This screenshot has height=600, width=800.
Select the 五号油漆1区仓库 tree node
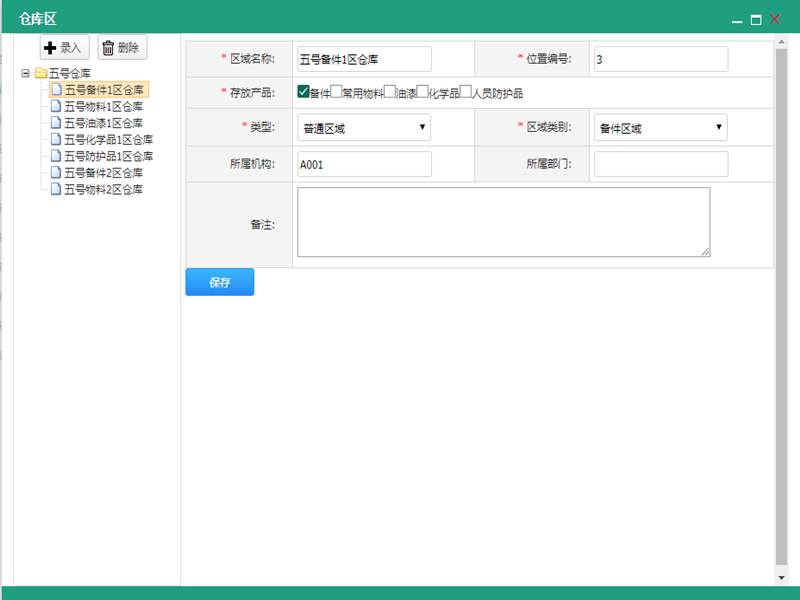tap(103, 123)
